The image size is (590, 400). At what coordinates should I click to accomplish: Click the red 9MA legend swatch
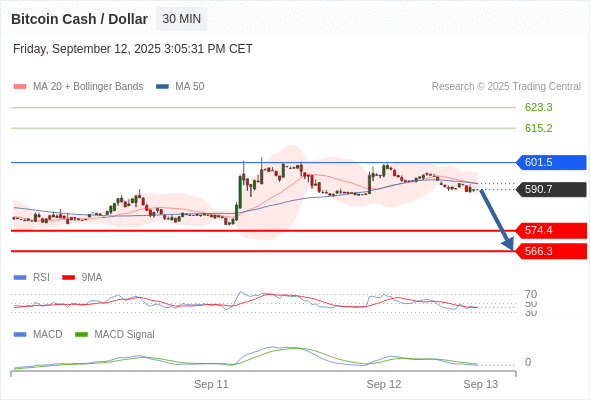pyautogui.click(x=68, y=278)
